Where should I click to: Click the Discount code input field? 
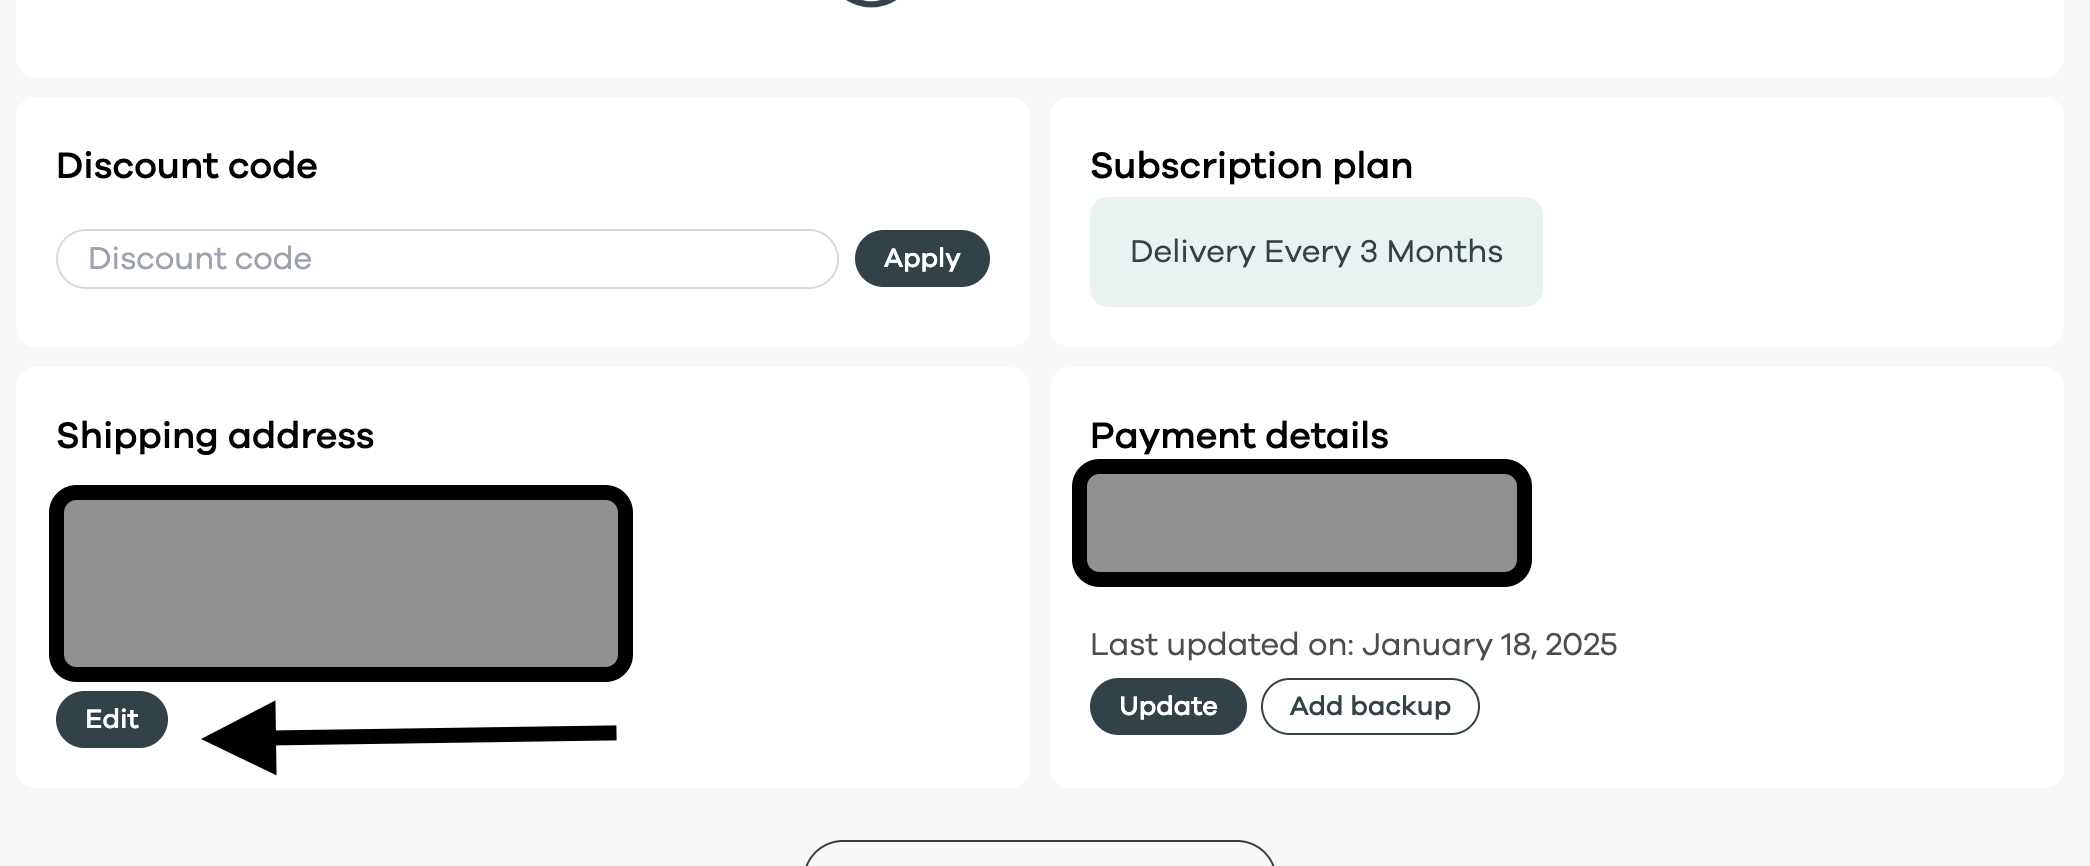tap(447, 259)
